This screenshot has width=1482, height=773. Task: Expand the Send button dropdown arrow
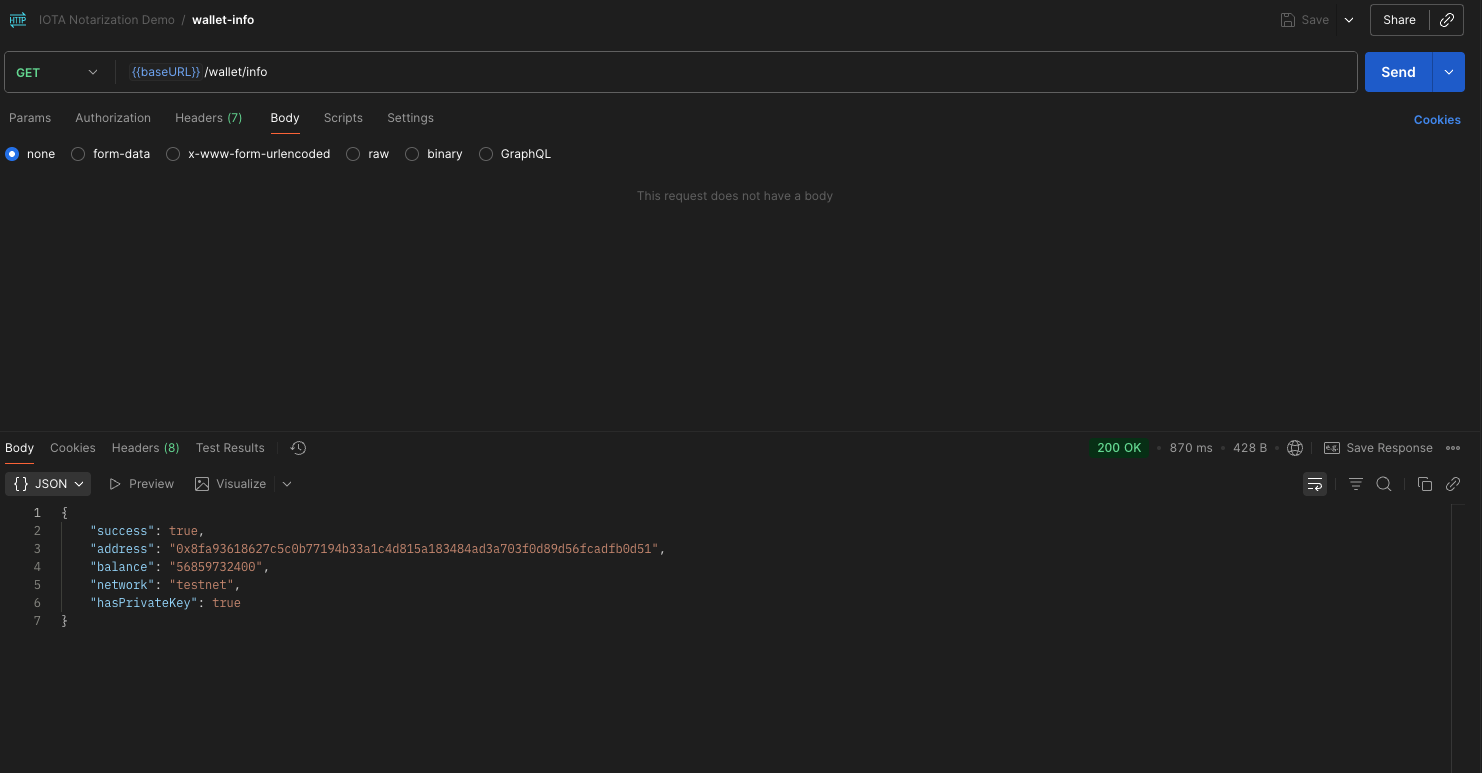tap(1448, 71)
